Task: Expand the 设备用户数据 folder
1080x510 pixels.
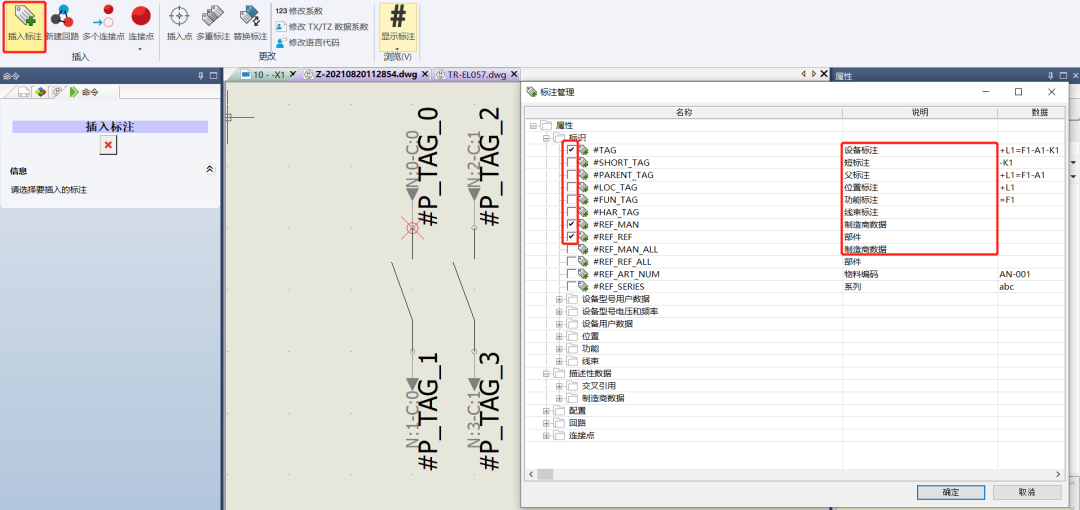Action: point(559,323)
